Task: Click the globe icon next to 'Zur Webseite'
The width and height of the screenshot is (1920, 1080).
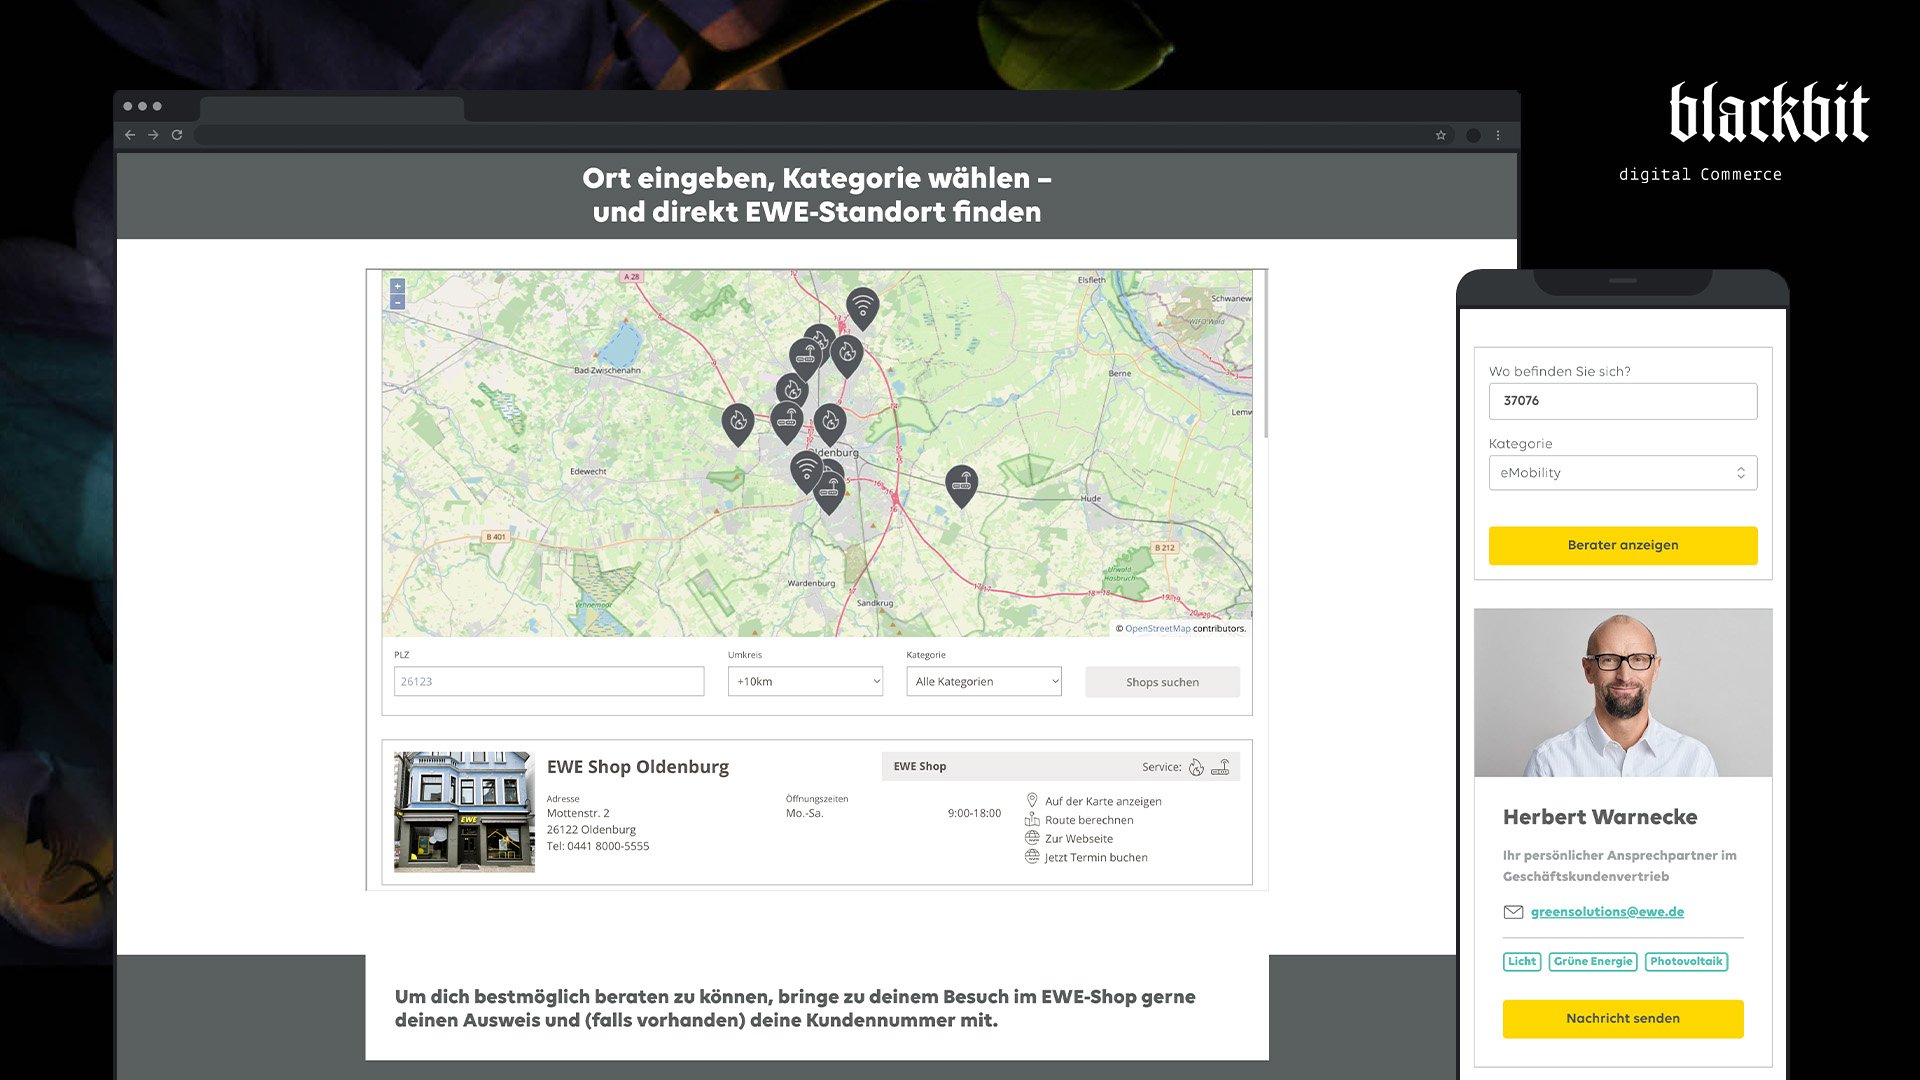Action: click(x=1032, y=838)
